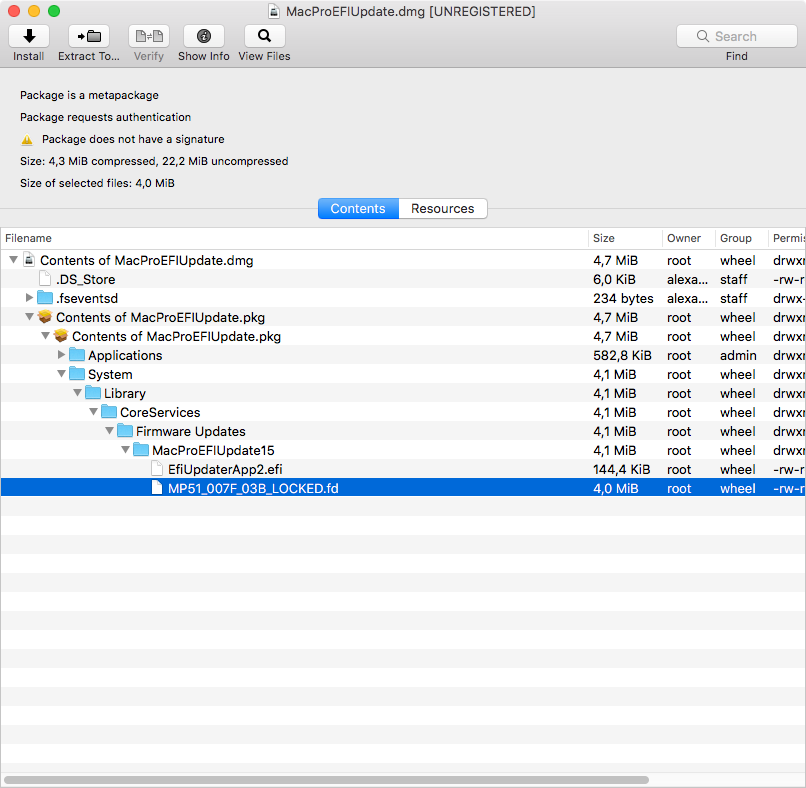Click the MP51_007F_03B_LOCKED.fd file icon
This screenshot has height=788, width=806.
click(x=157, y=488)
